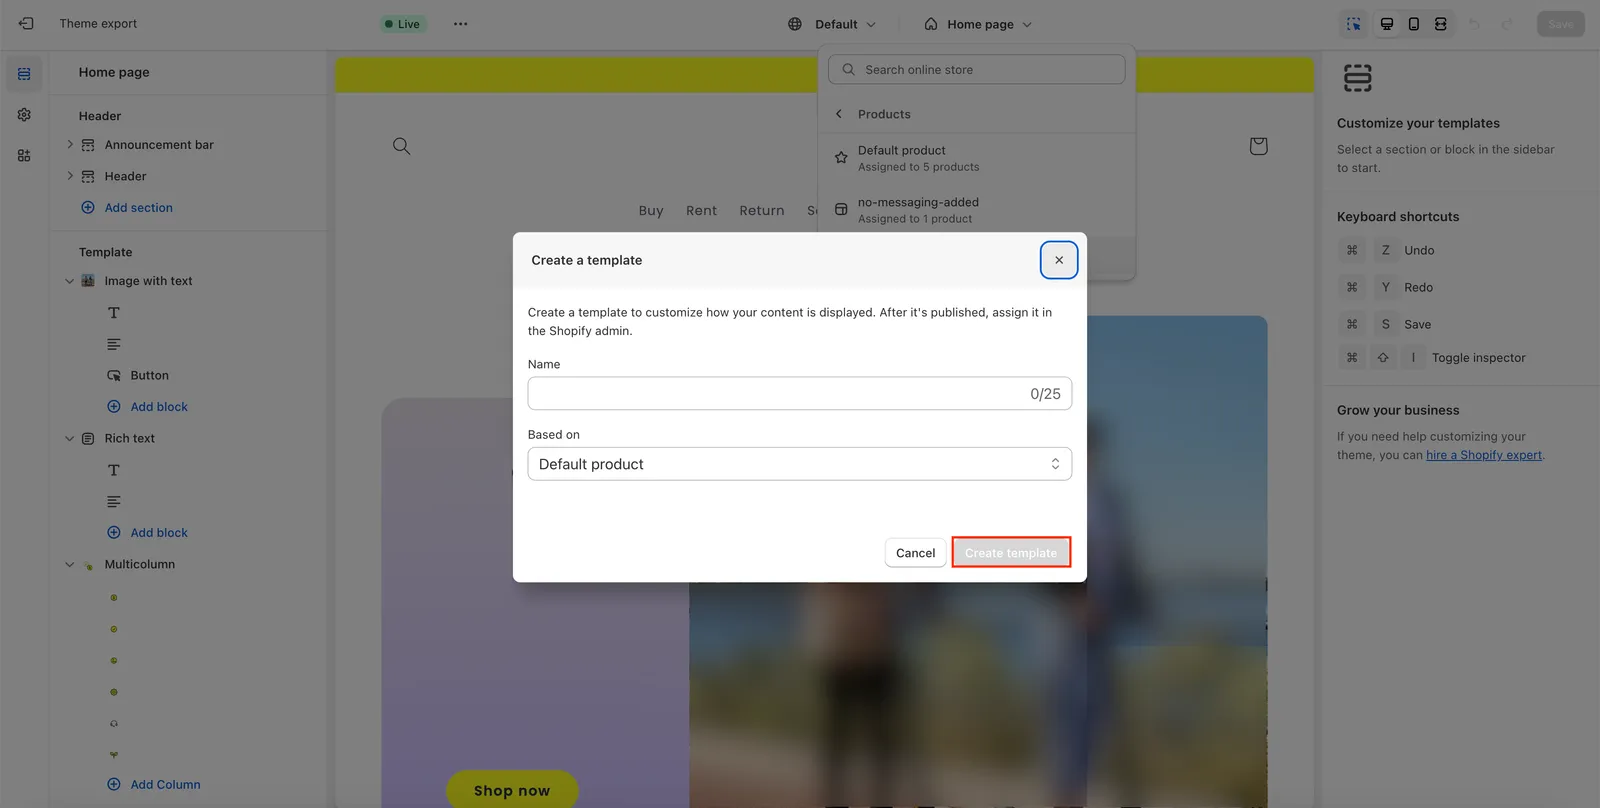Click the exit editor back icon

point(26,23)
